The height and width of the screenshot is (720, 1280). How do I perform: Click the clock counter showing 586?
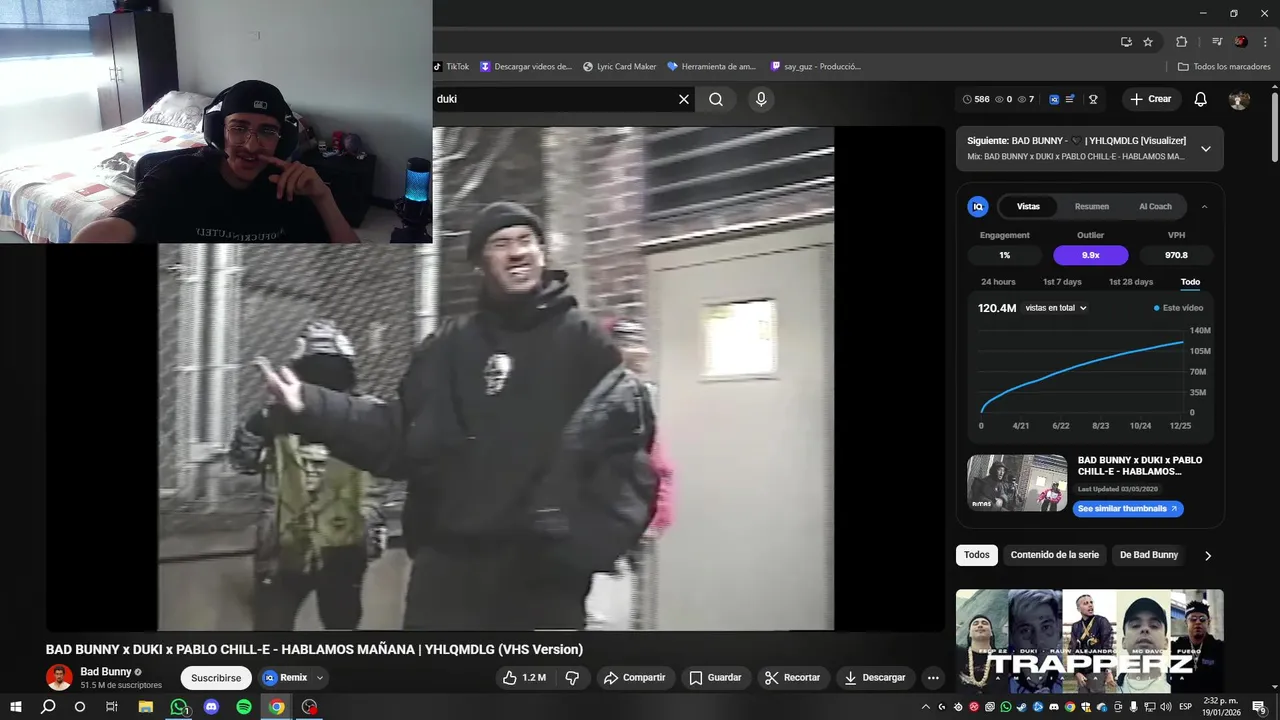point(976,99)
